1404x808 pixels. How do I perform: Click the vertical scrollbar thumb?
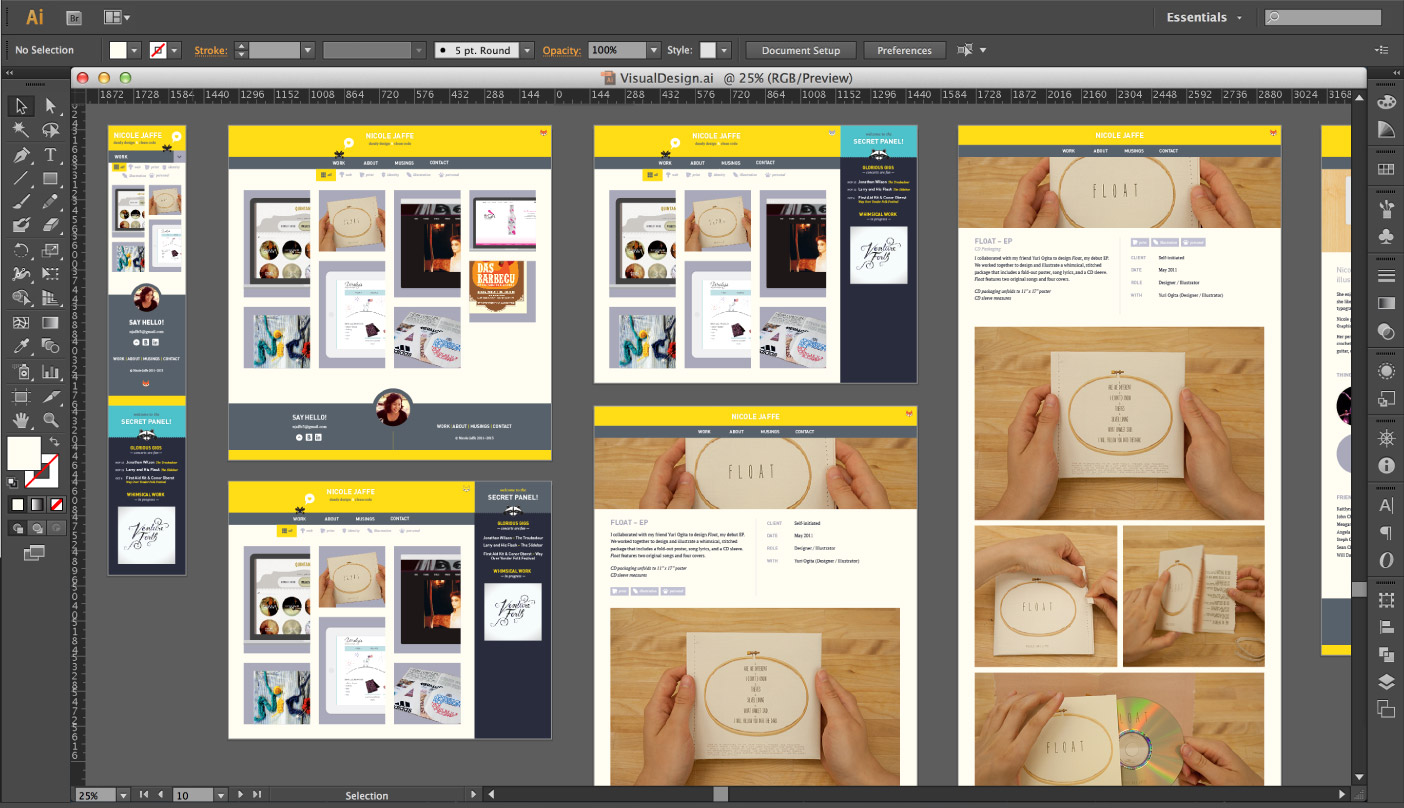pos(1358,590)
